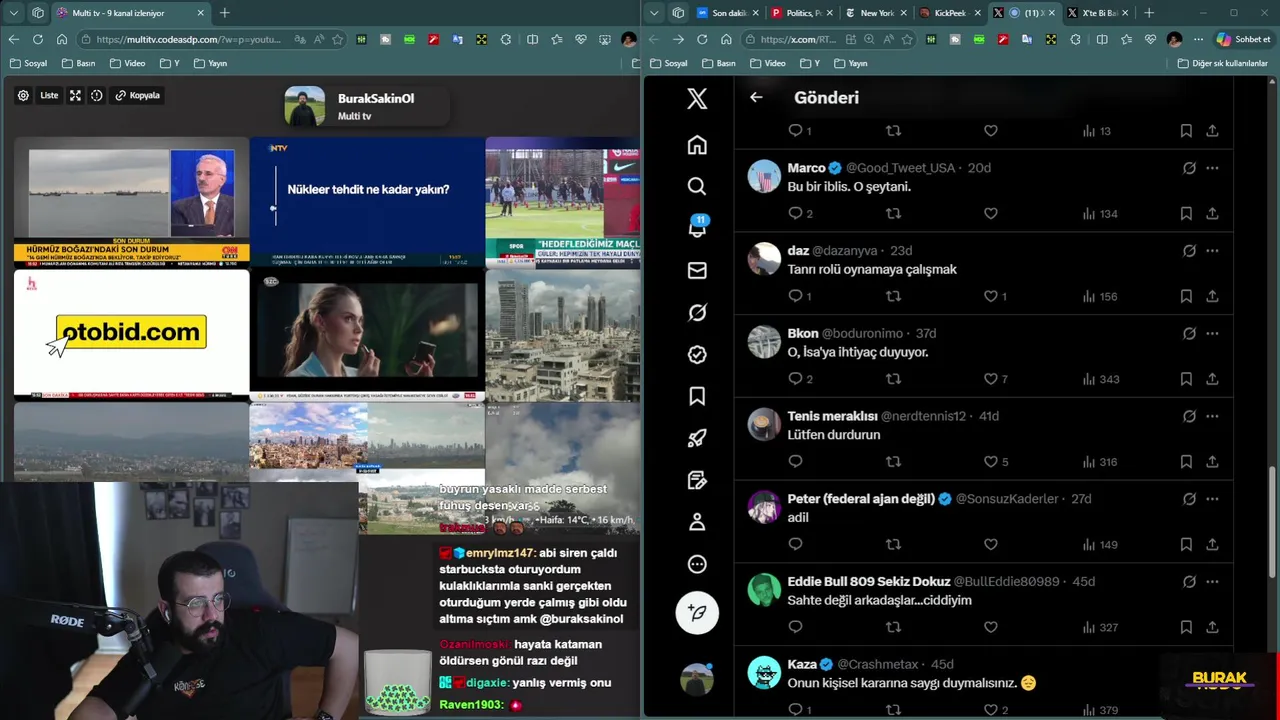Like Peter's tweet

[991, 545]
